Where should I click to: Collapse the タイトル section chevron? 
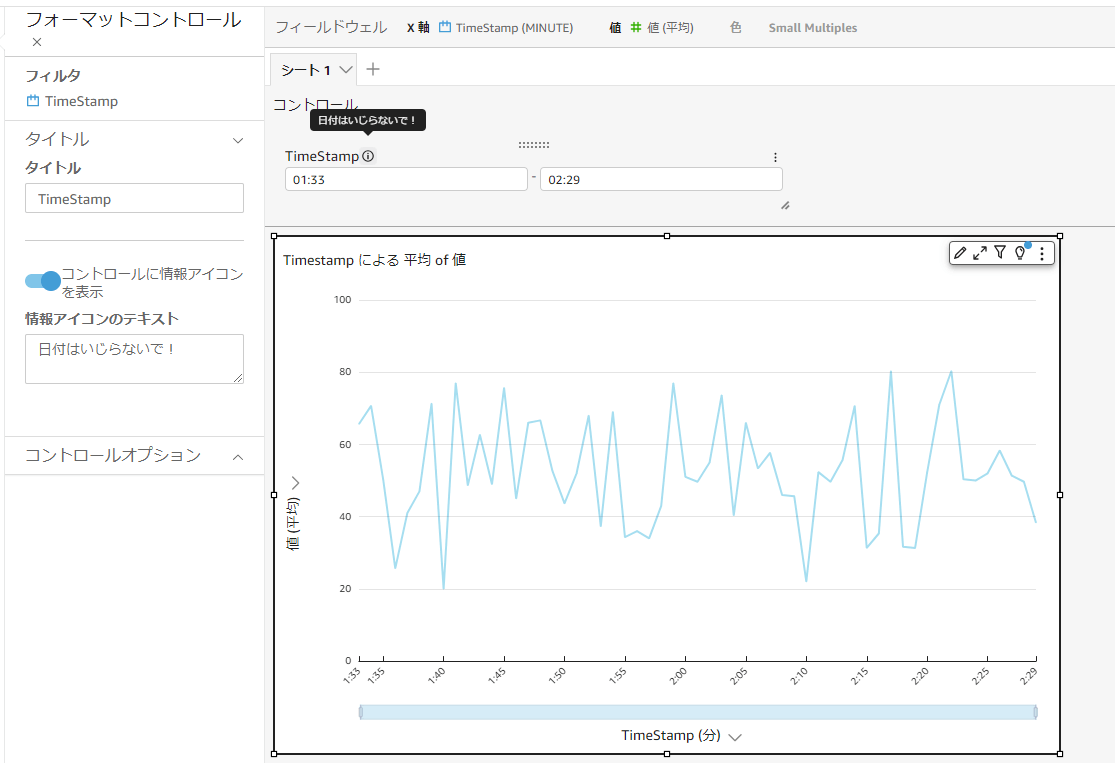point(238,140)
